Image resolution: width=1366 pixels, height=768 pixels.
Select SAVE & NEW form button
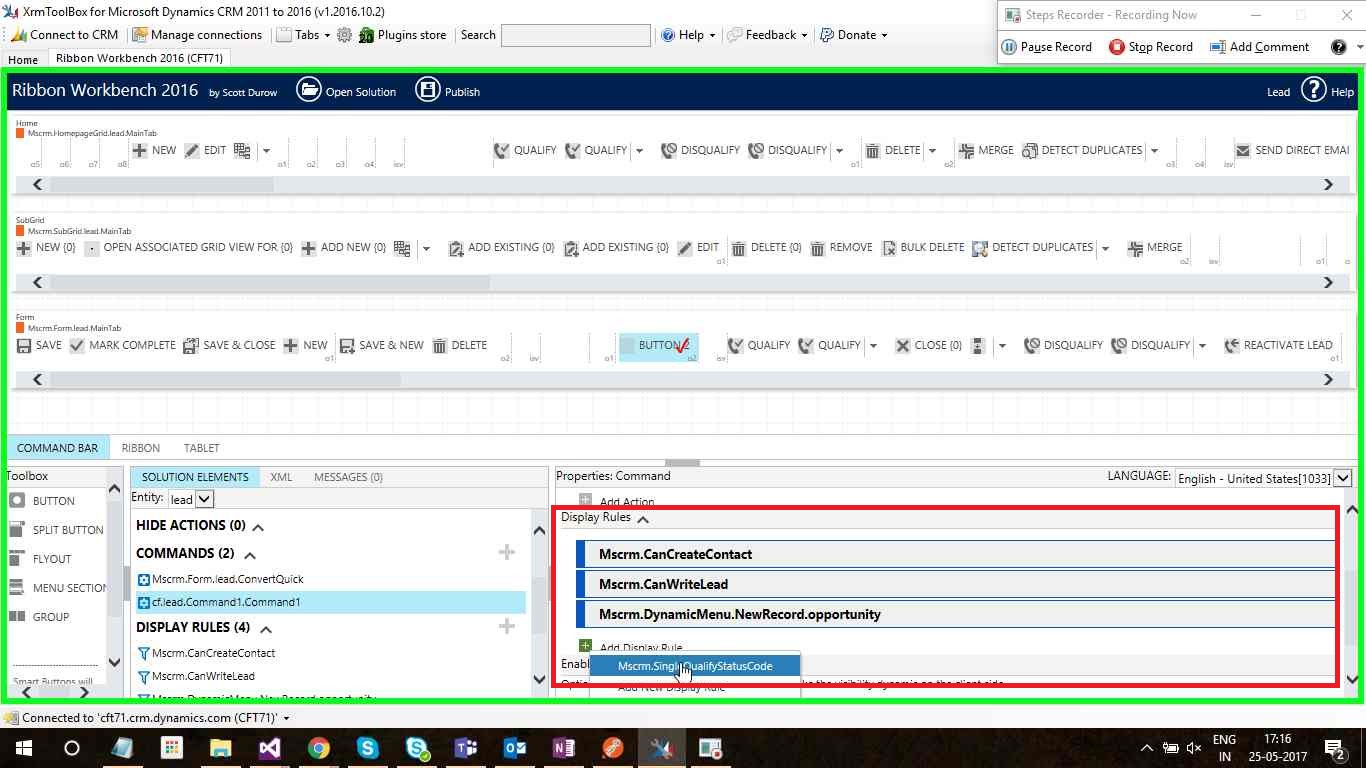pyautogui.click(x=381, y=346)
